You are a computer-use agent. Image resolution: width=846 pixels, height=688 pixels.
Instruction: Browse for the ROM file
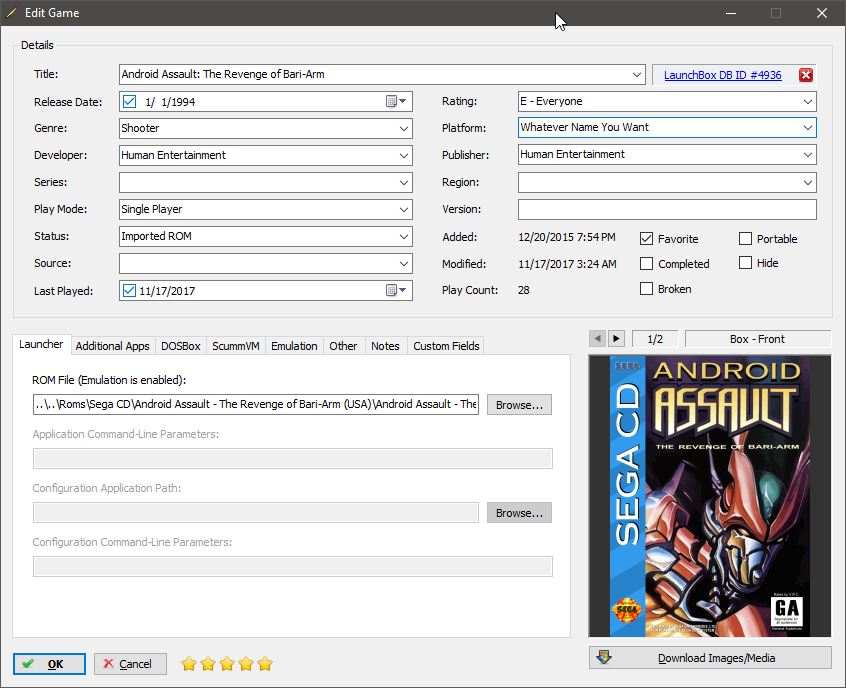519,405
